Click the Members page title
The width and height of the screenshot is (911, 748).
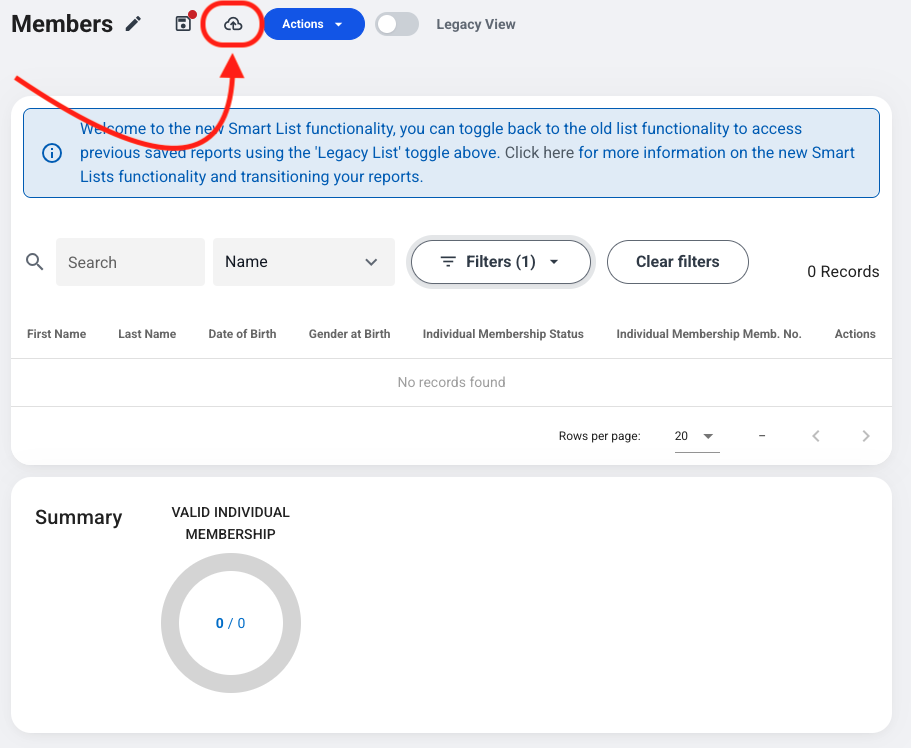[x=62, y=24]
